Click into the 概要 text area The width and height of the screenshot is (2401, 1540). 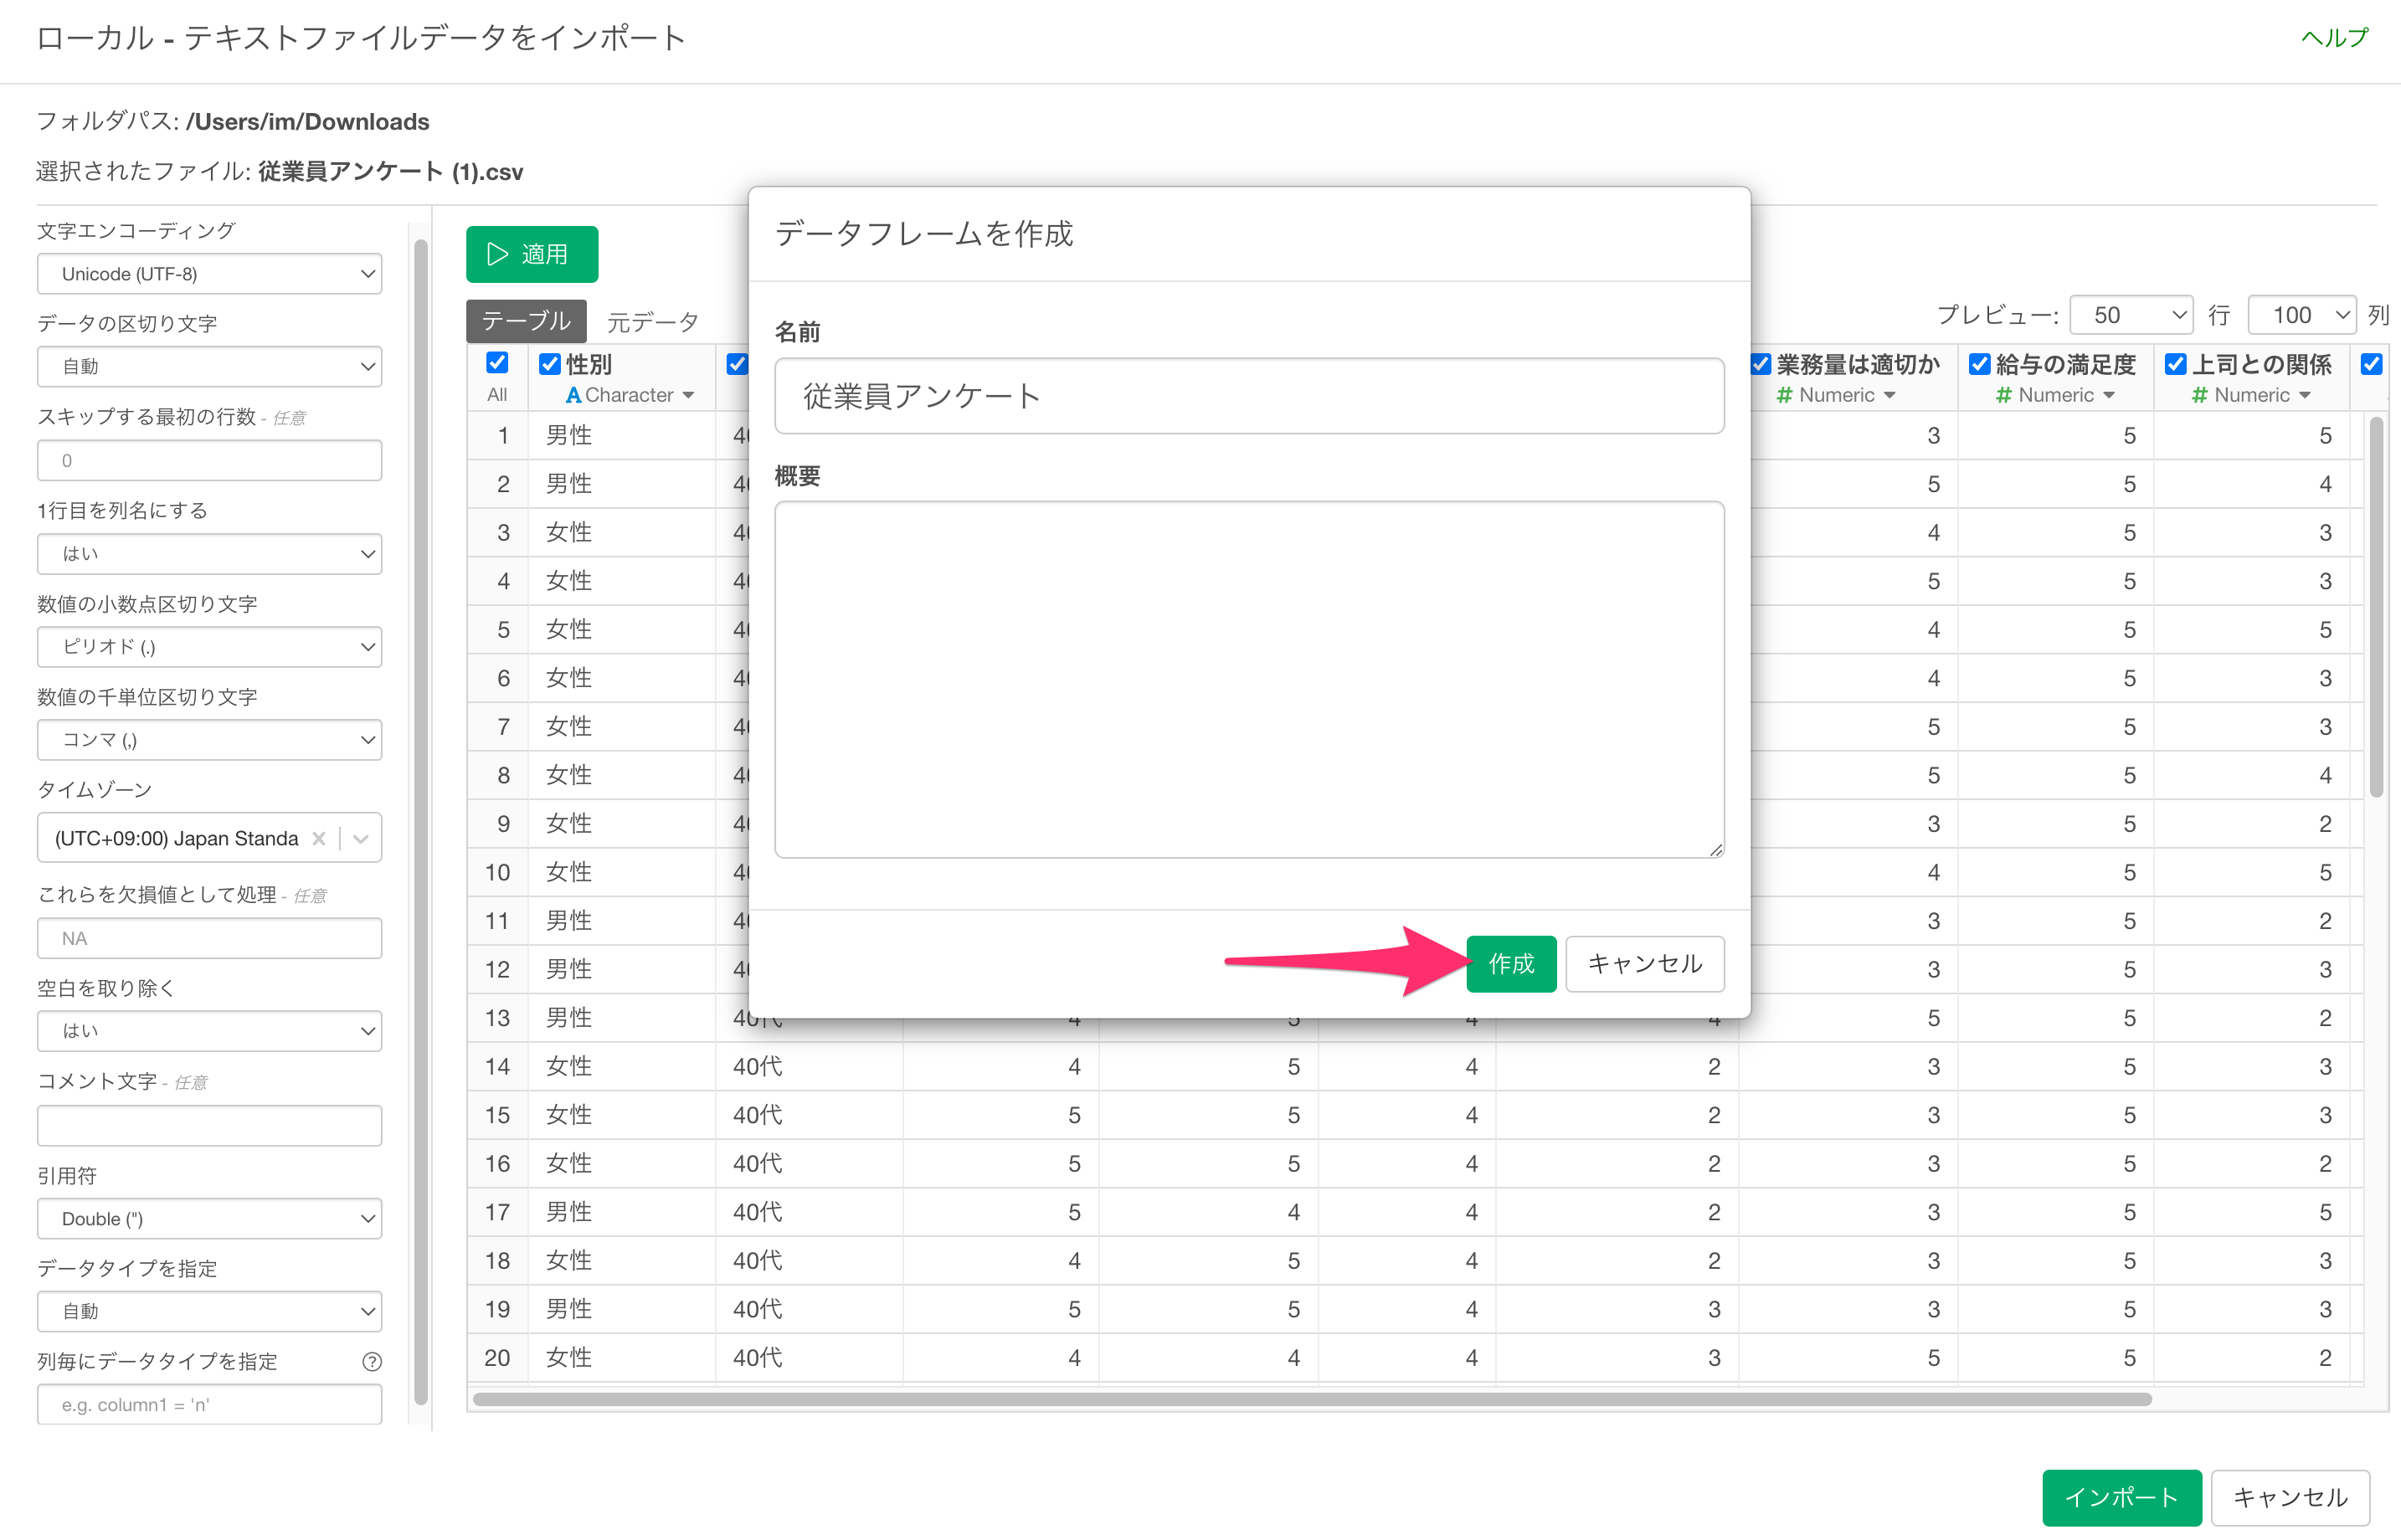1249,680
